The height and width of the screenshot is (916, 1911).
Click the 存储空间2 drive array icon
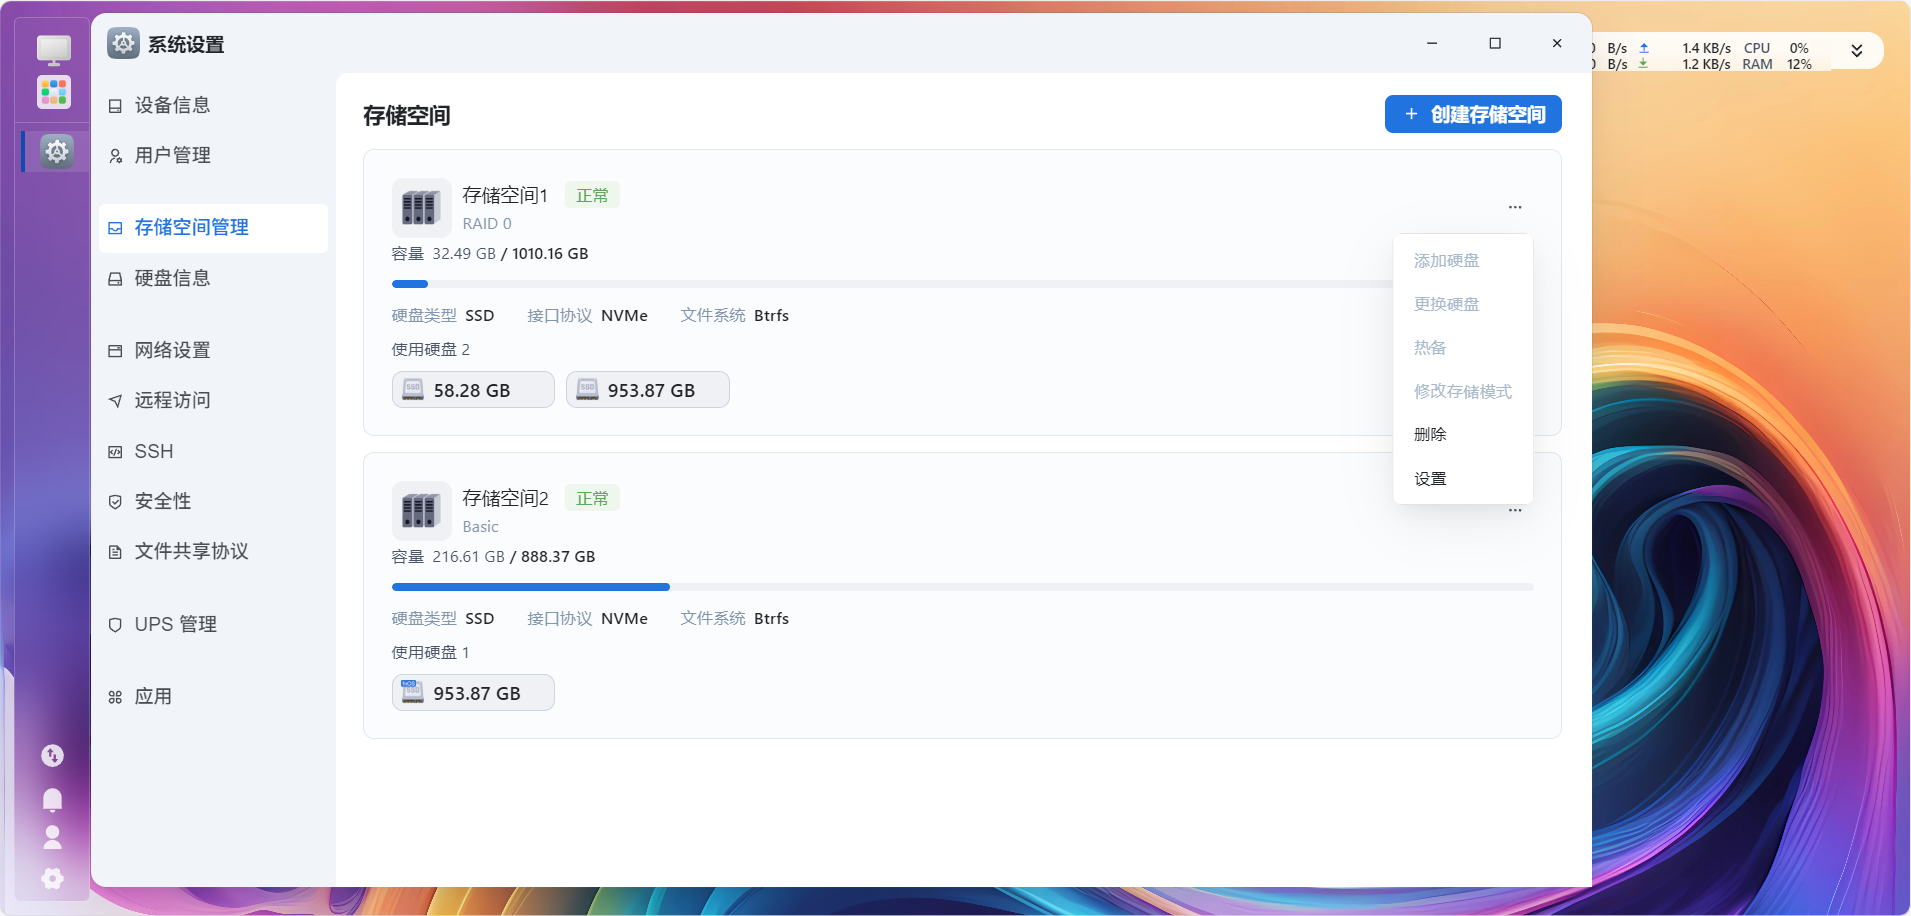[x=421, y=511]
